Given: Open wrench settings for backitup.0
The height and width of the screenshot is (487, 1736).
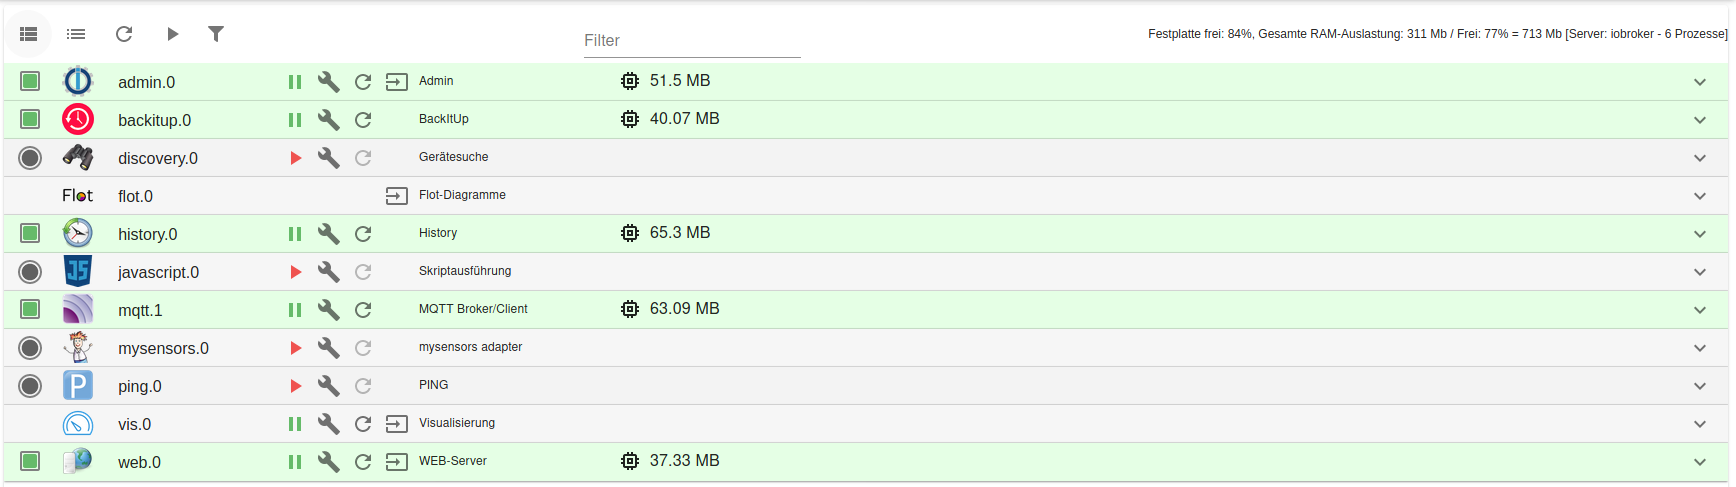Looking at the screenshot, I should 328,120.
